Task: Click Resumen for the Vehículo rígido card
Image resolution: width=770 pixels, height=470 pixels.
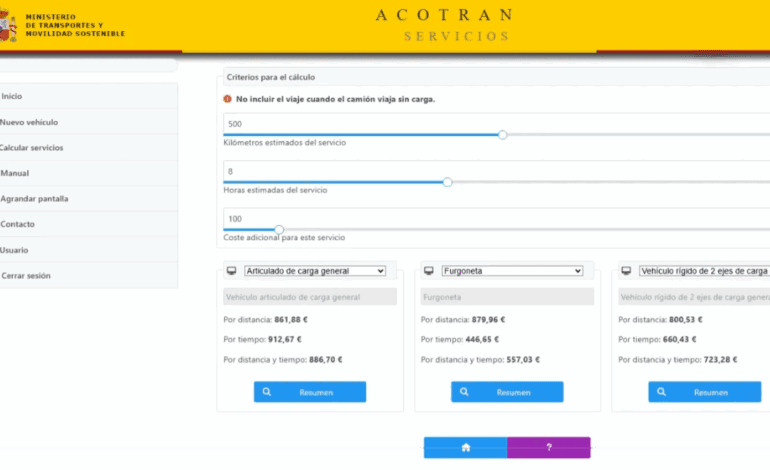Action: 705,392
